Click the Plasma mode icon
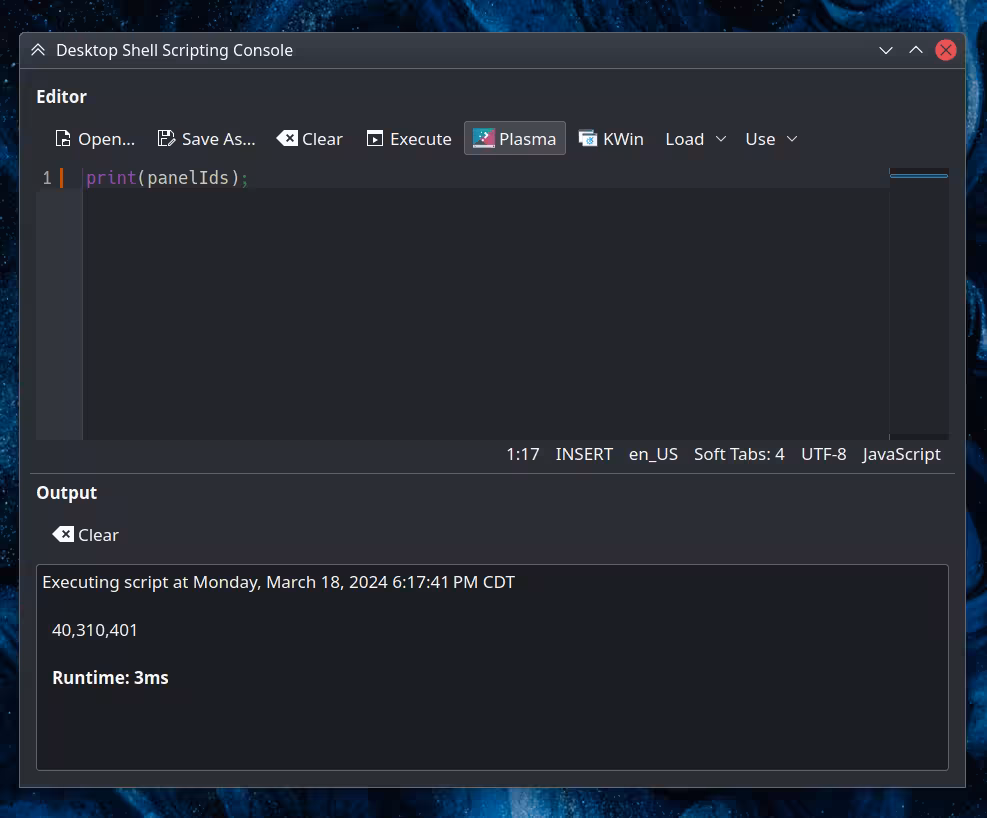Screen dimensions: 987x818 [484, 138]
